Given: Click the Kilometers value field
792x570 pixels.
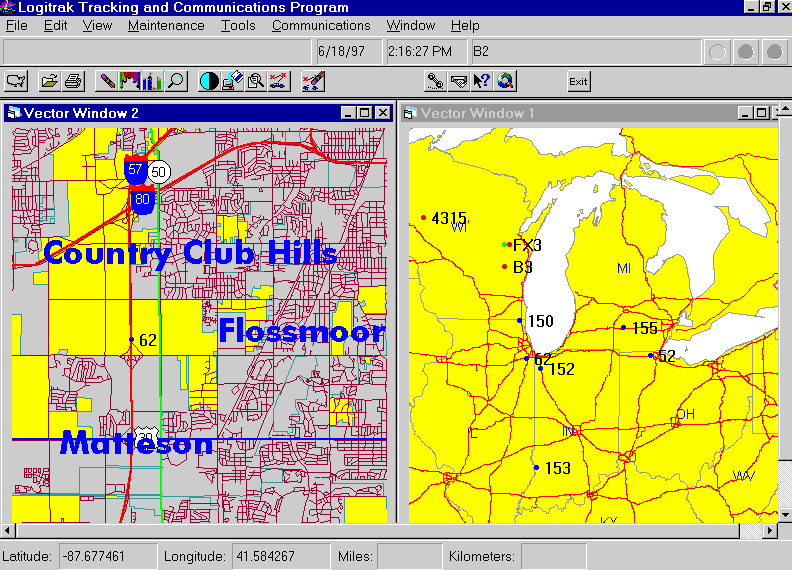Looking at the screenshot, I should point(554,556).
